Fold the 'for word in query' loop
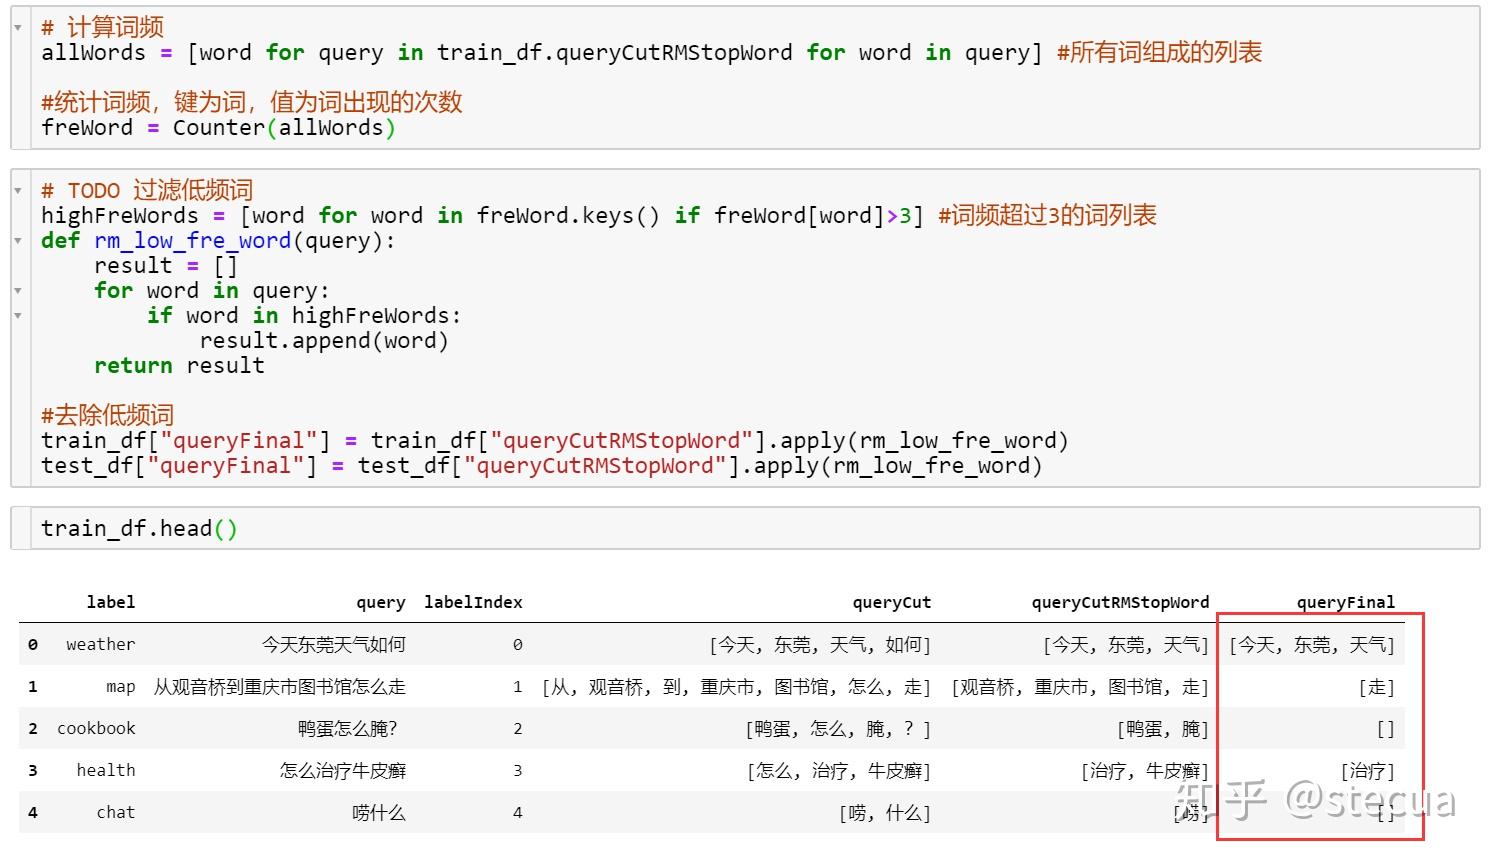 (18, 291)
